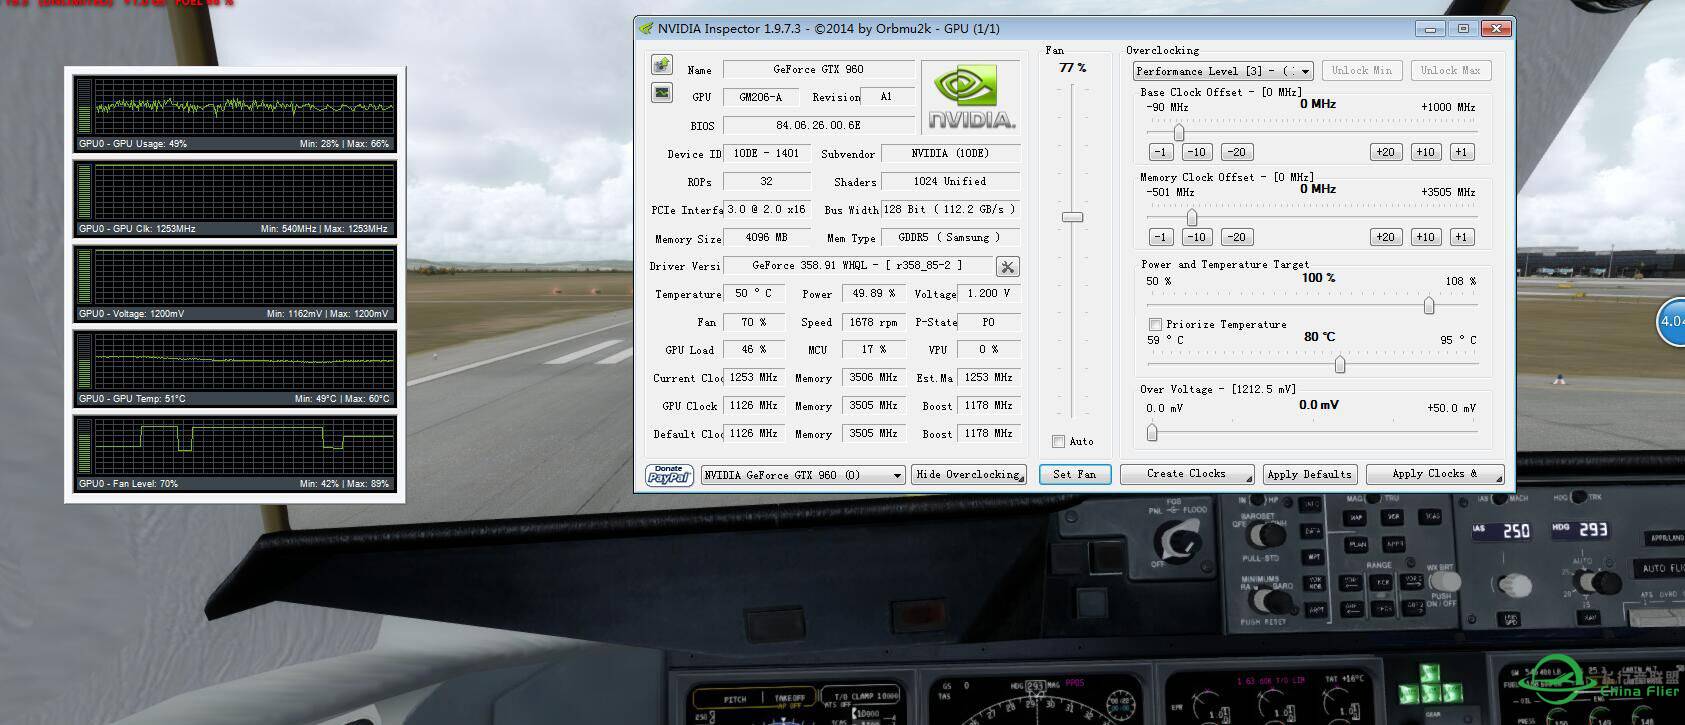Viewport: 1685px width, 725px height.
Task: Open the Performance Level [3] dropdown
Action: tap(1223, 71)
